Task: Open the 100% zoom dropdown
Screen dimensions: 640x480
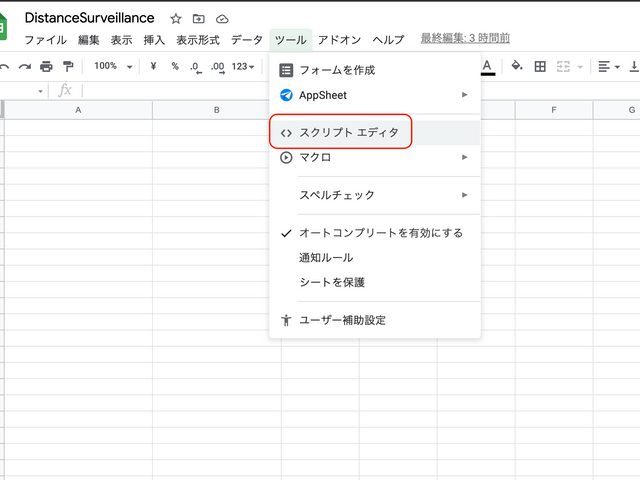Action: point(112,67)
